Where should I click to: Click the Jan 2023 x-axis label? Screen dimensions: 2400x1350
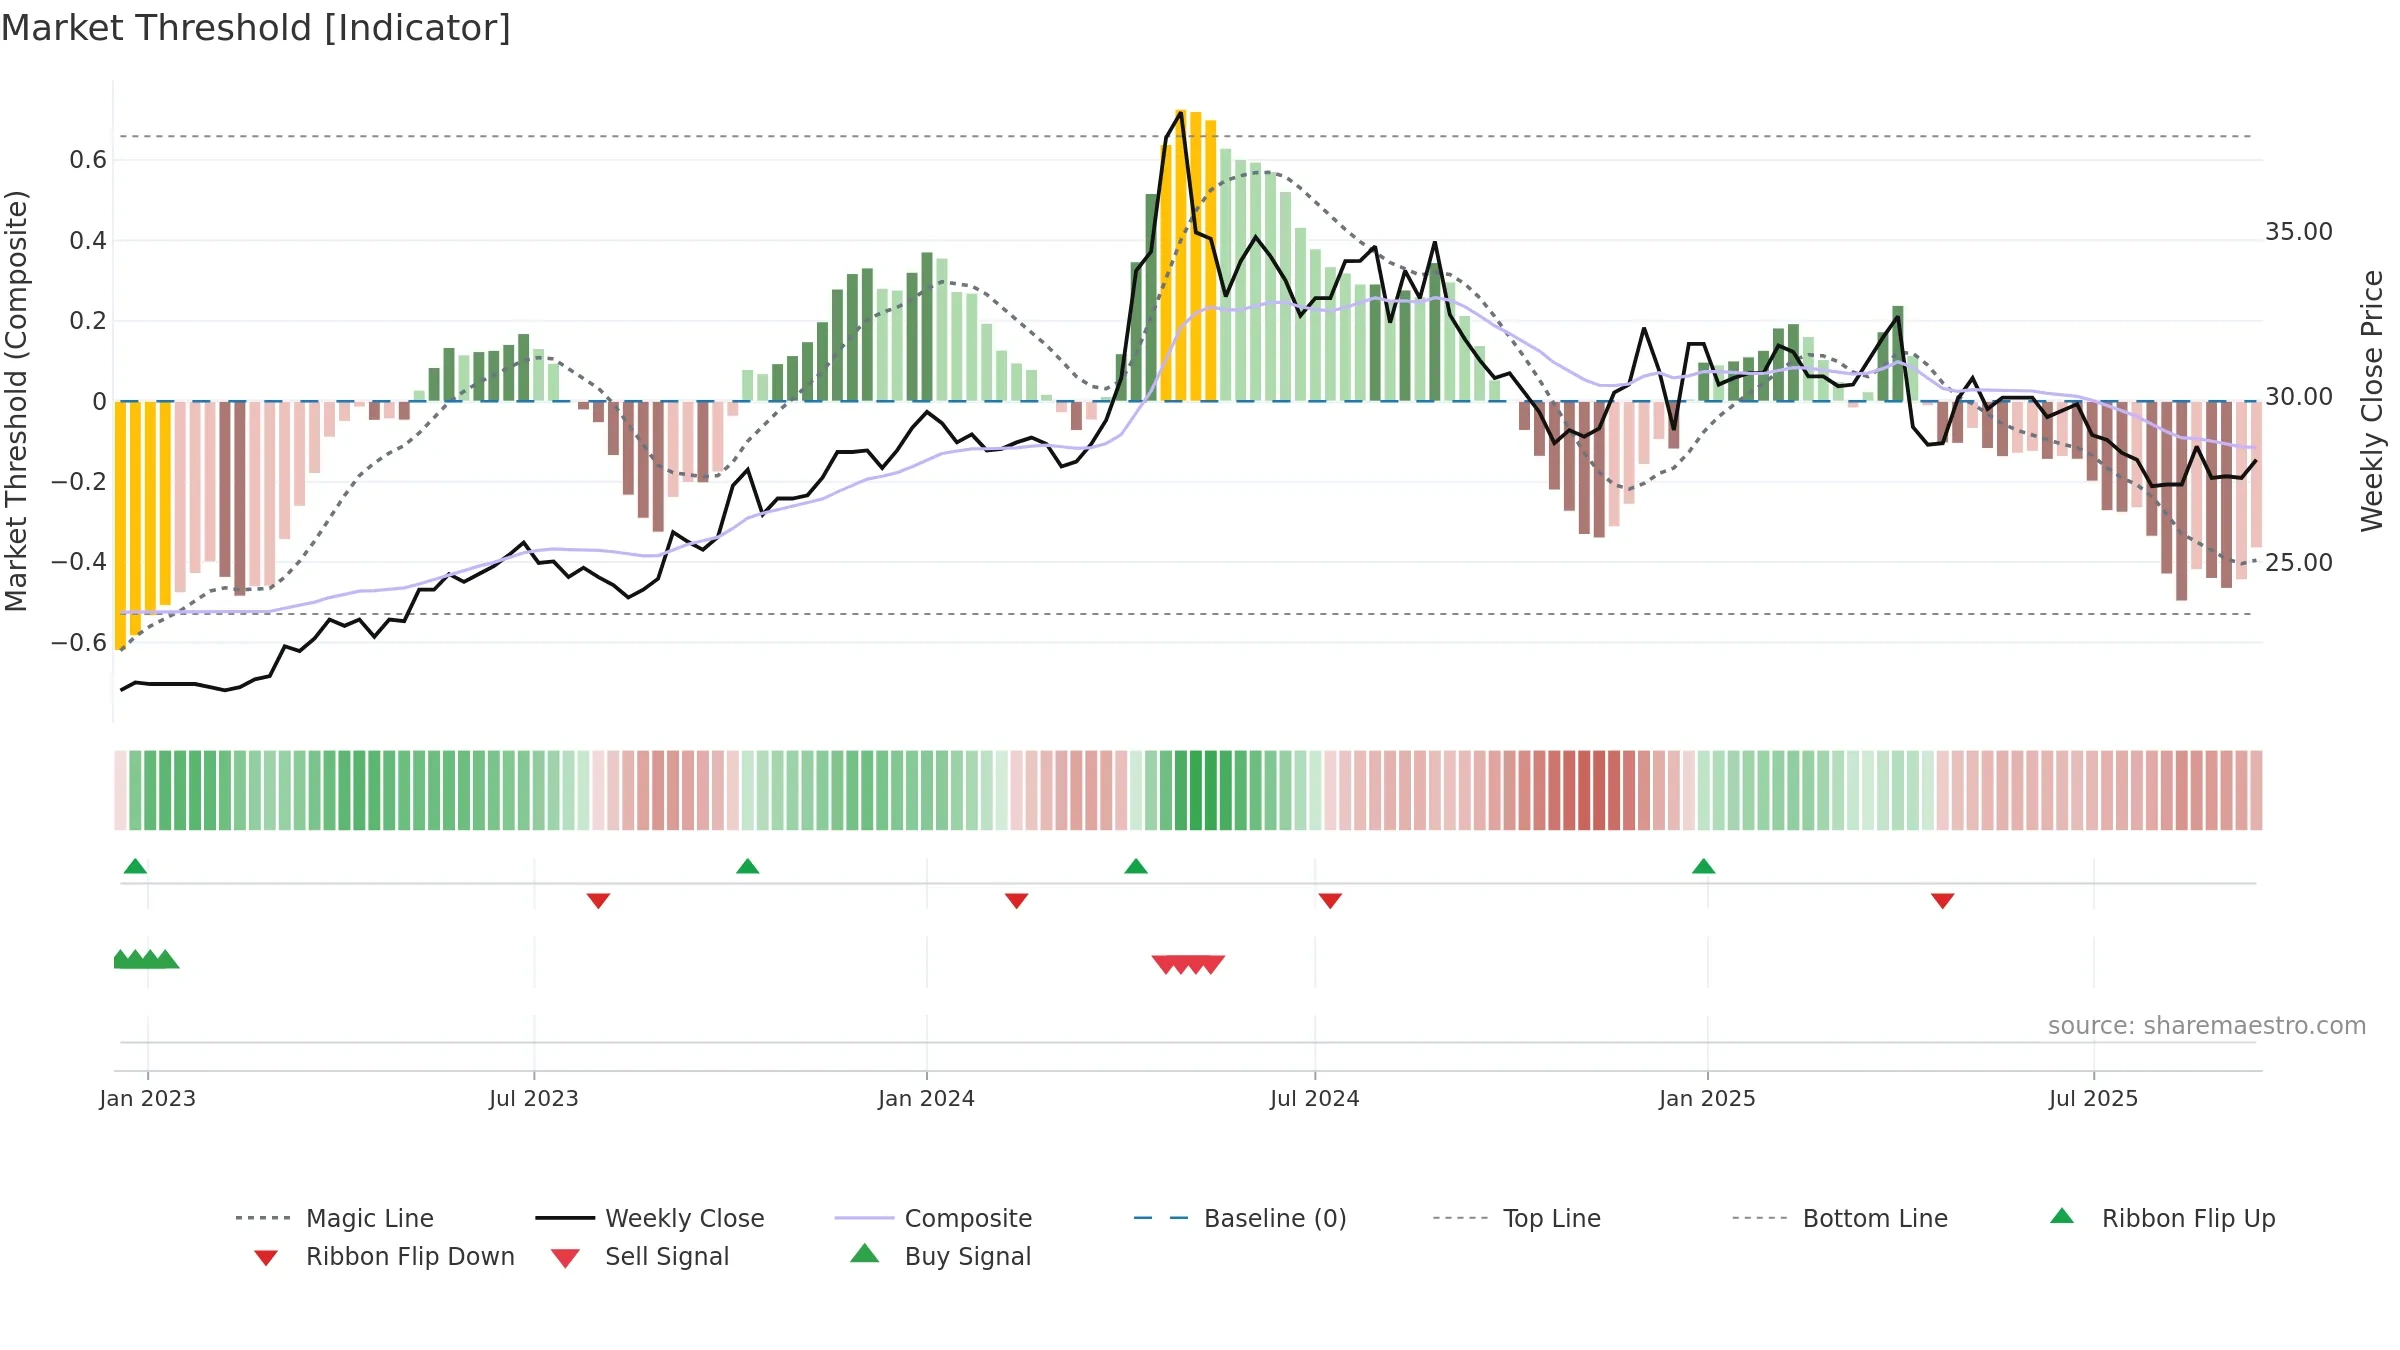click(x=148, y=1098)
